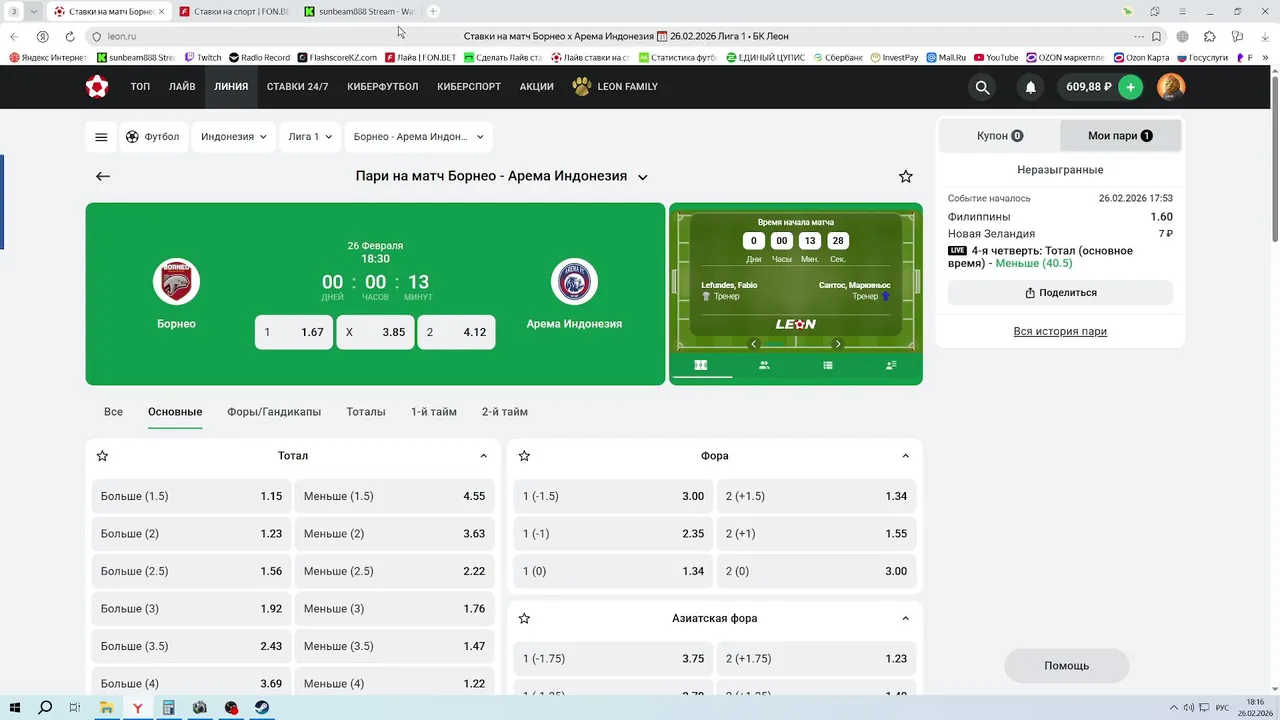1280x720 pixels.
Task: Open browser downloads arrow icon
Action: (1265, 36)
